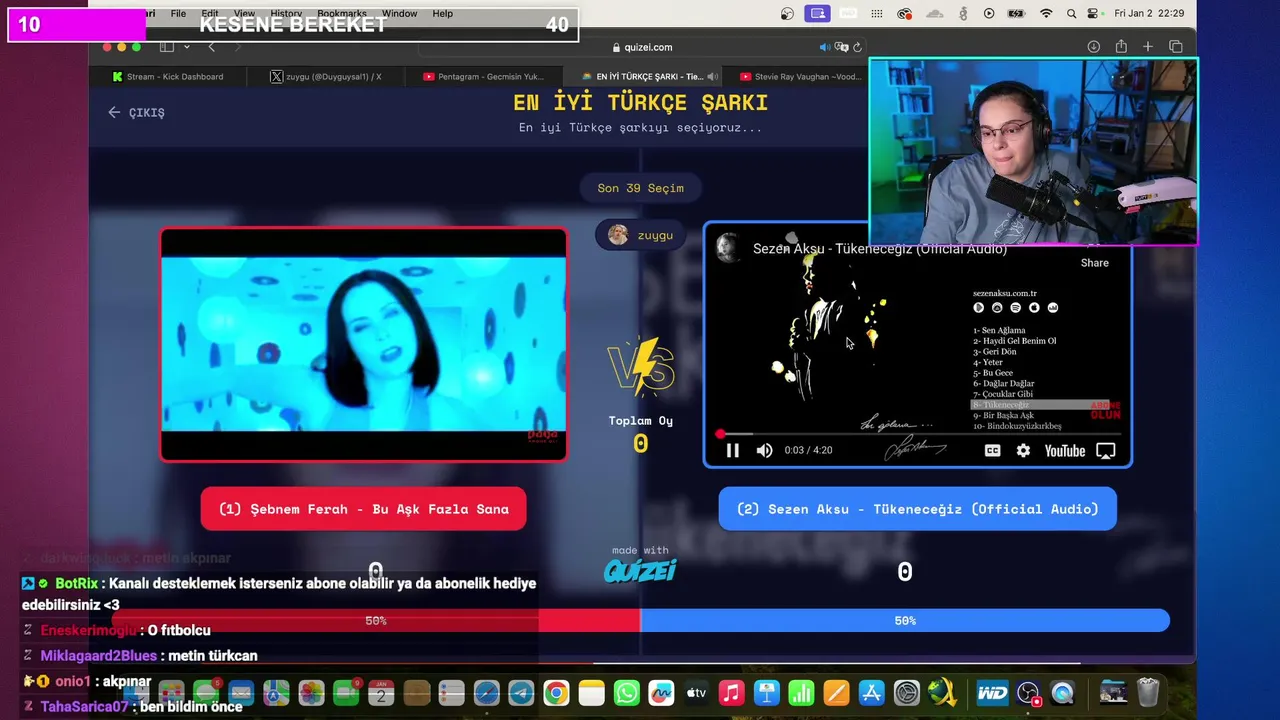
Task: Click the menu bar Now Playing icon
Action: point(989,14)
